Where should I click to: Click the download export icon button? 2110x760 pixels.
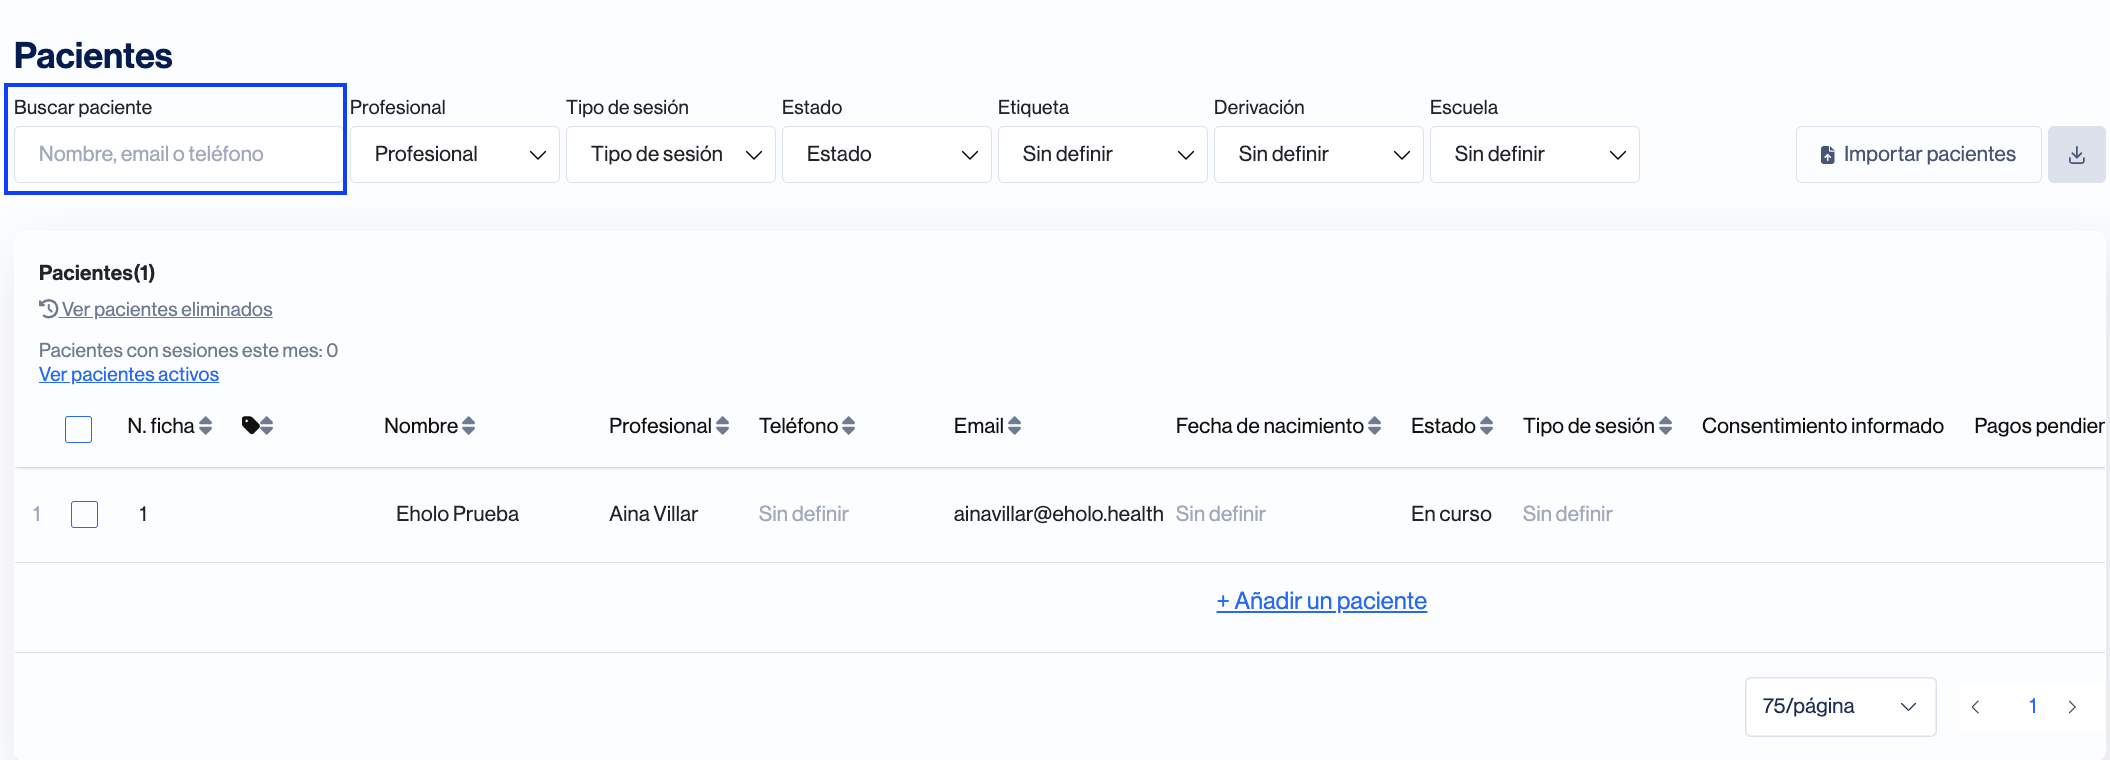[2076, 155]
